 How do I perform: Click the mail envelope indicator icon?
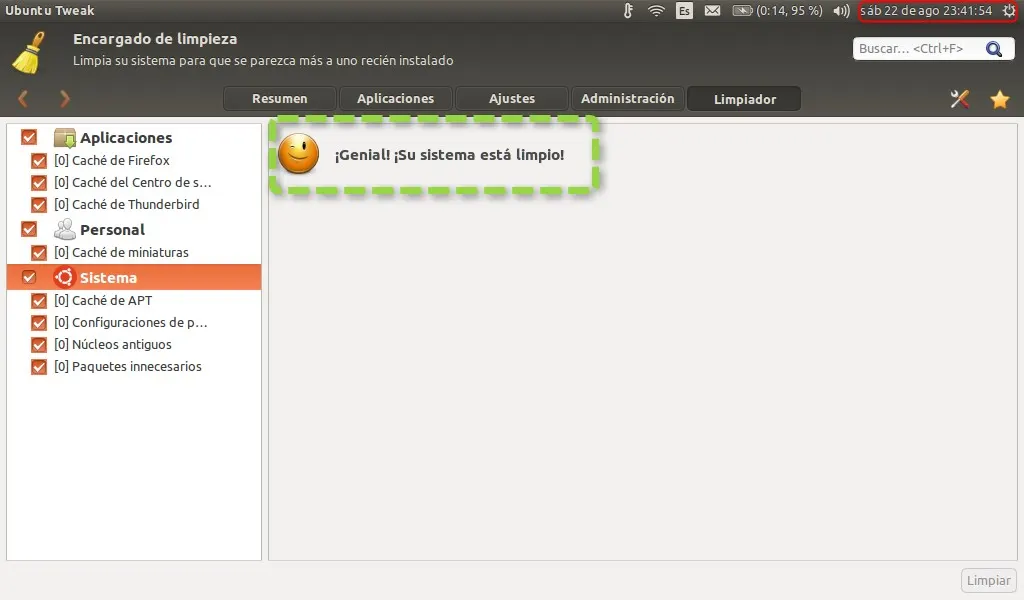(712, 11)
